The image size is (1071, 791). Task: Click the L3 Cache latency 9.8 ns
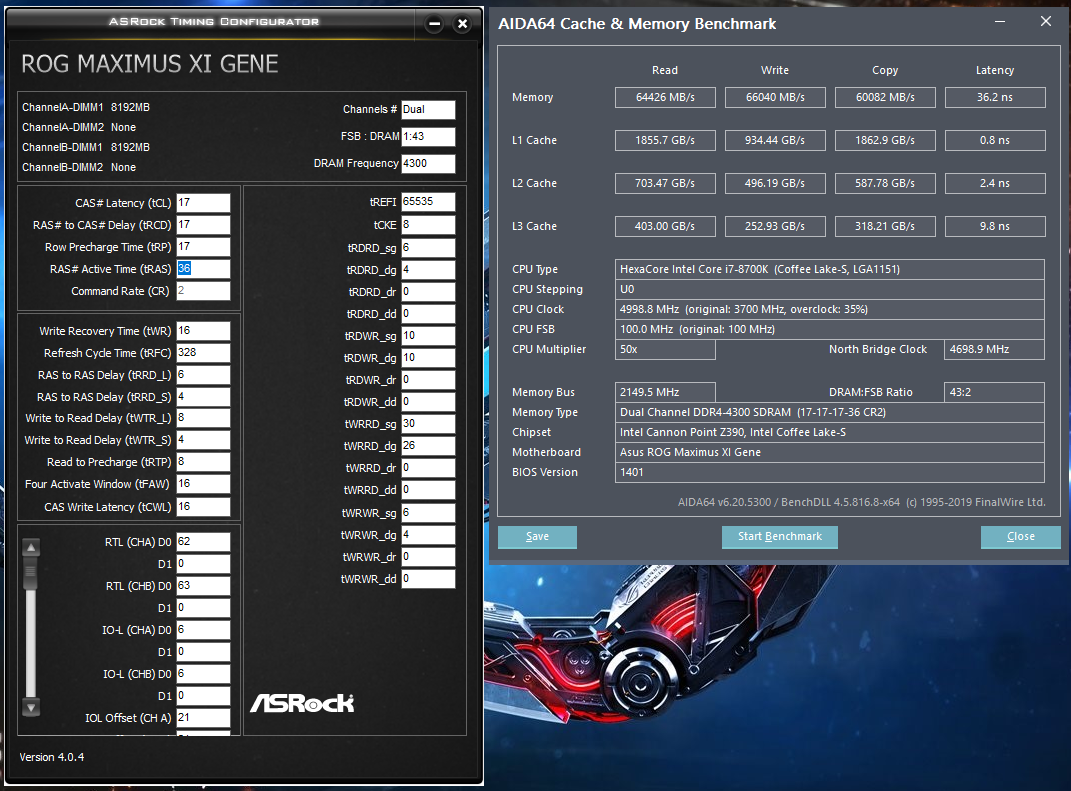pyautogui.click(x=995, y=226)
